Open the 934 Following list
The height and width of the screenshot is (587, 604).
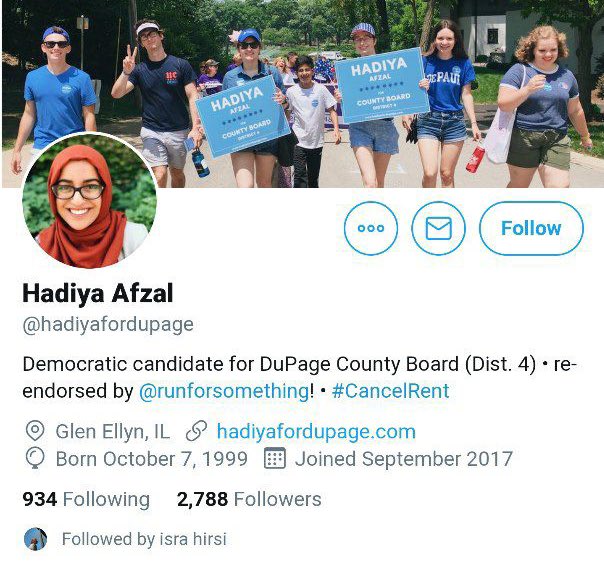pos(86,499)
